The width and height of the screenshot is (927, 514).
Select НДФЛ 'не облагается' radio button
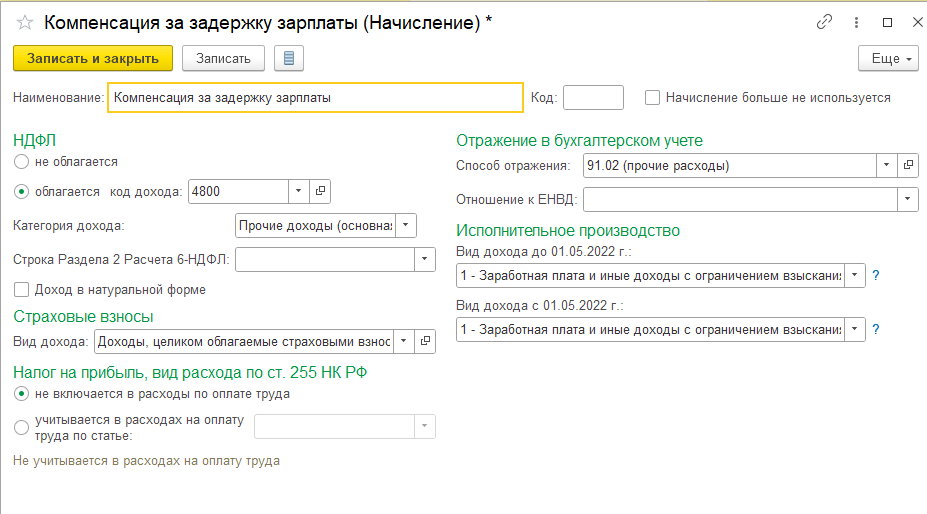click(21, 161)
